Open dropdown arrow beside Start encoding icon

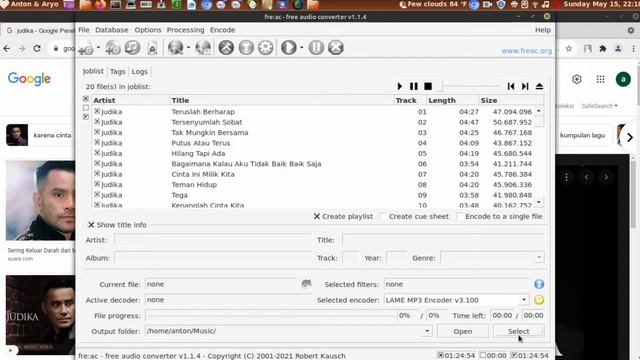[302, 48]
